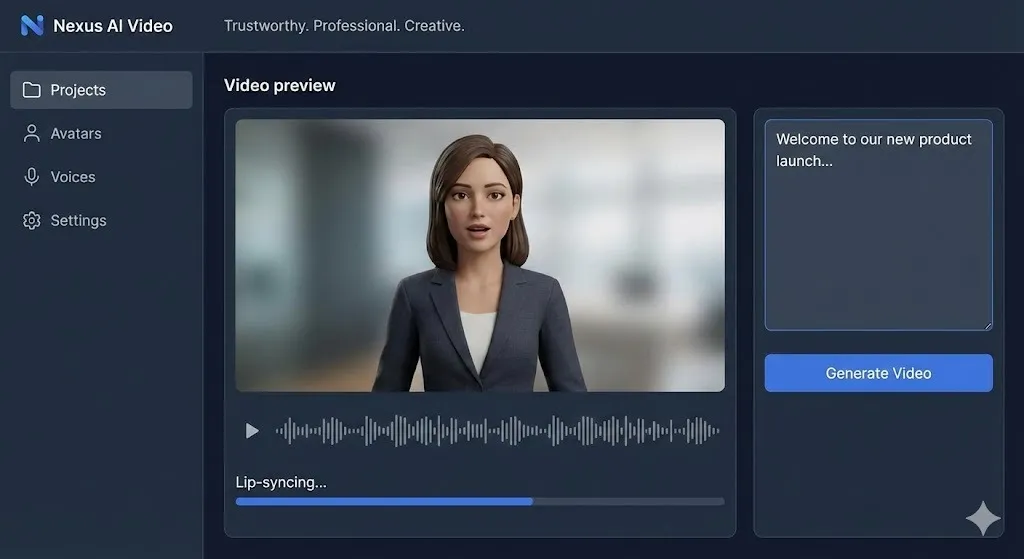Click the Avatars person icon
Image resolution: width=1024 pixels, height=559 pixels.
tap(31, 133)
